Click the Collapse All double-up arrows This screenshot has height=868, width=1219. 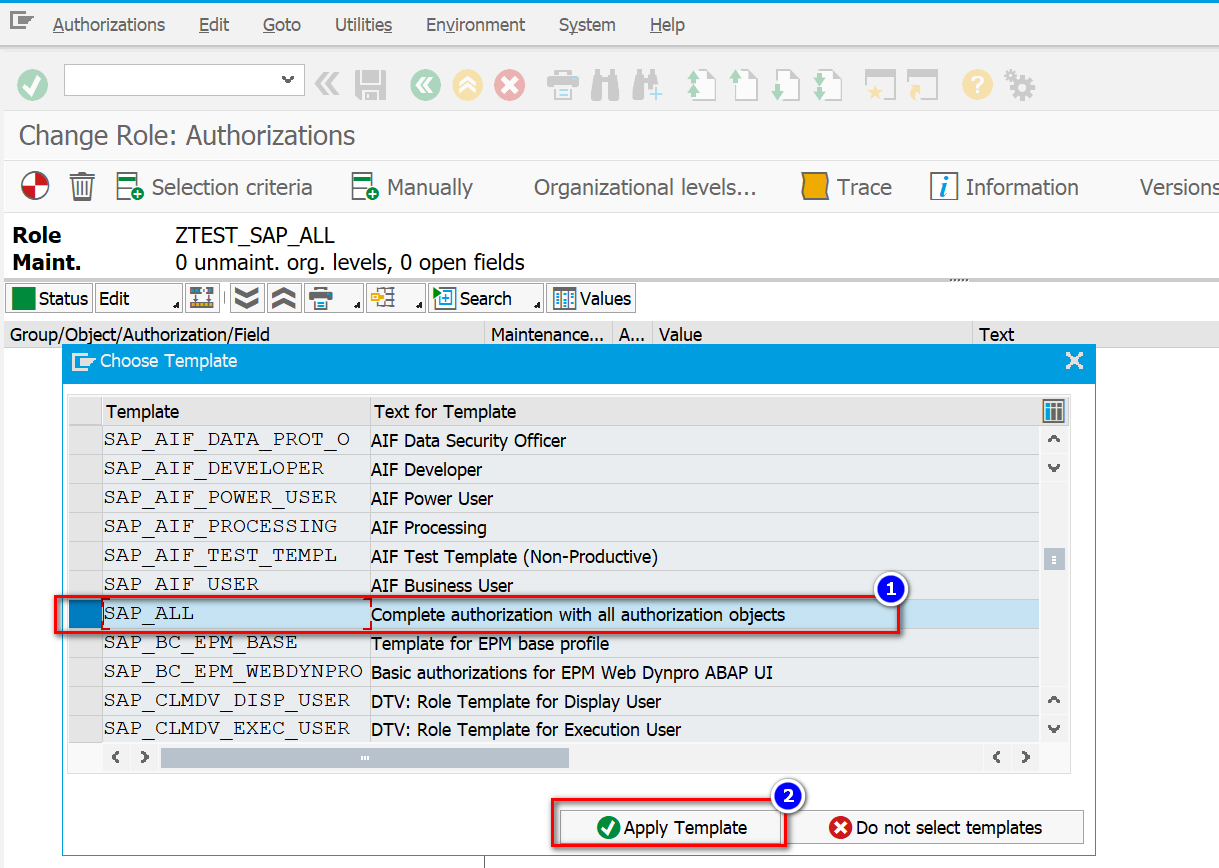click(284, 298)
